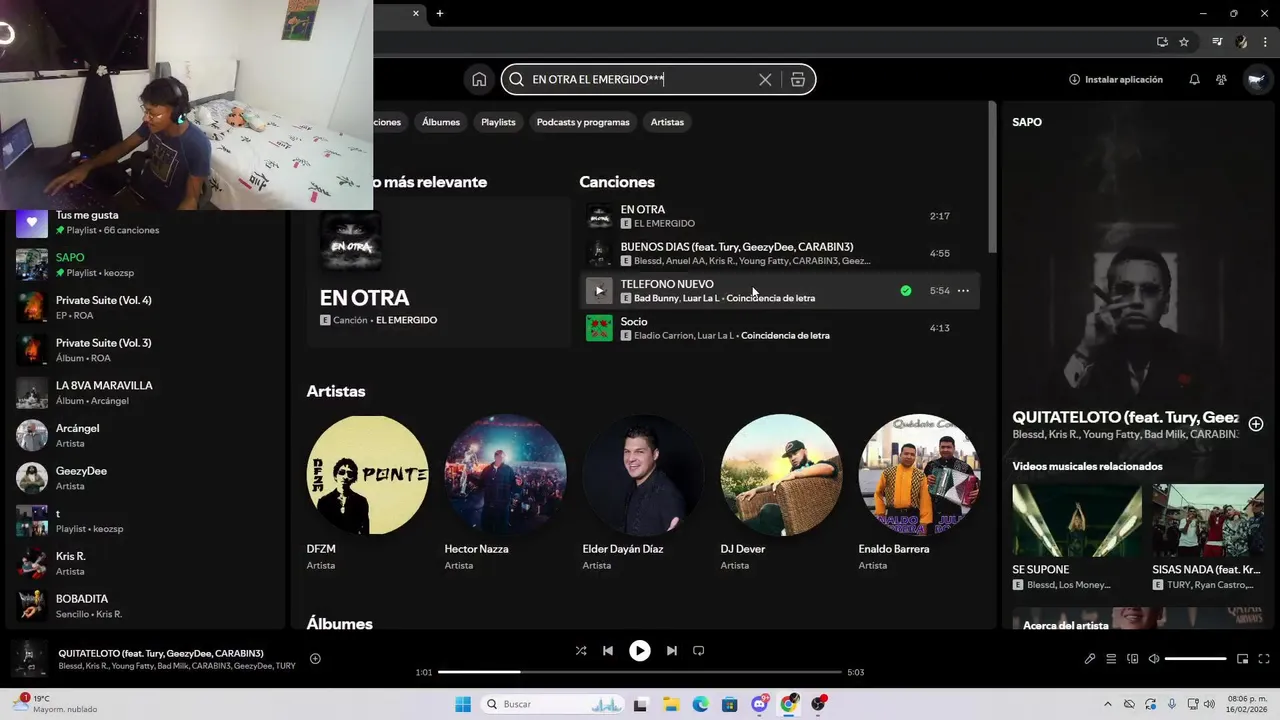The image size is (1280, 720).
Task: Seek in the song progress bar
Action: pos(640,672)
